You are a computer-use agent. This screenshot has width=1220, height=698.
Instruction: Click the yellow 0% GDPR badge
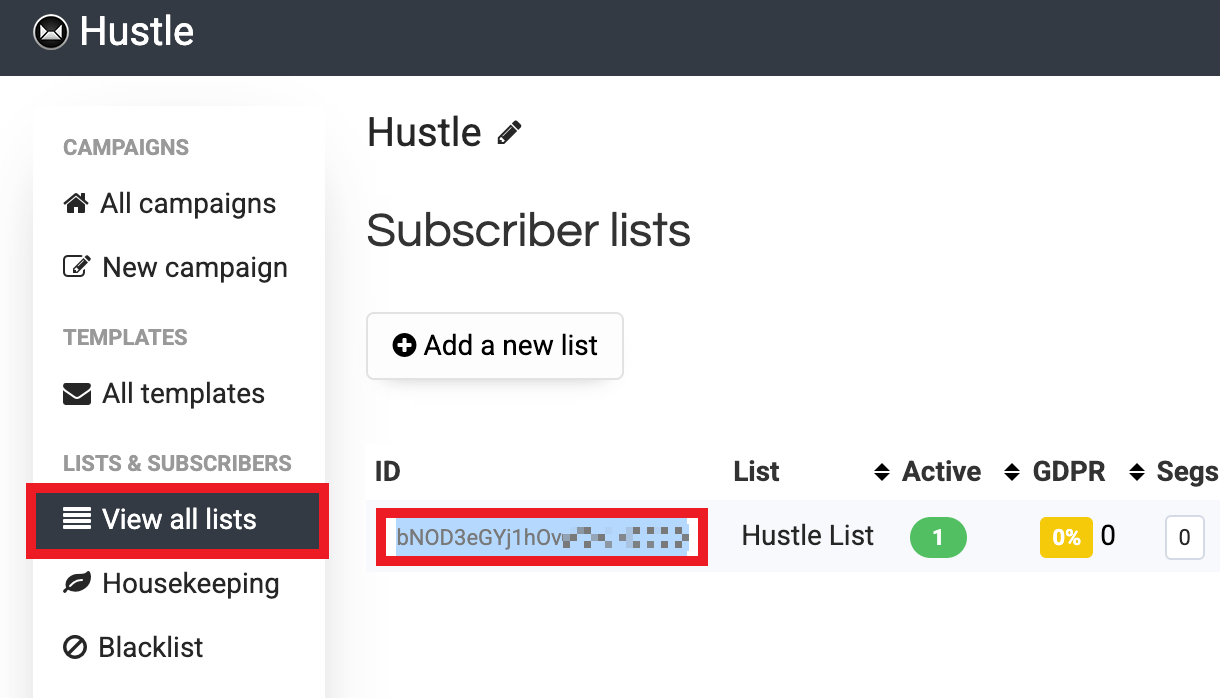pyautogui.click(x=1066, y=537)
